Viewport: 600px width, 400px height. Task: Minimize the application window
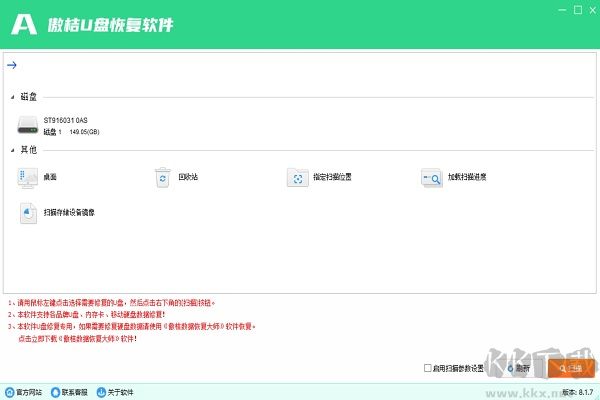[x=562, y=10]
